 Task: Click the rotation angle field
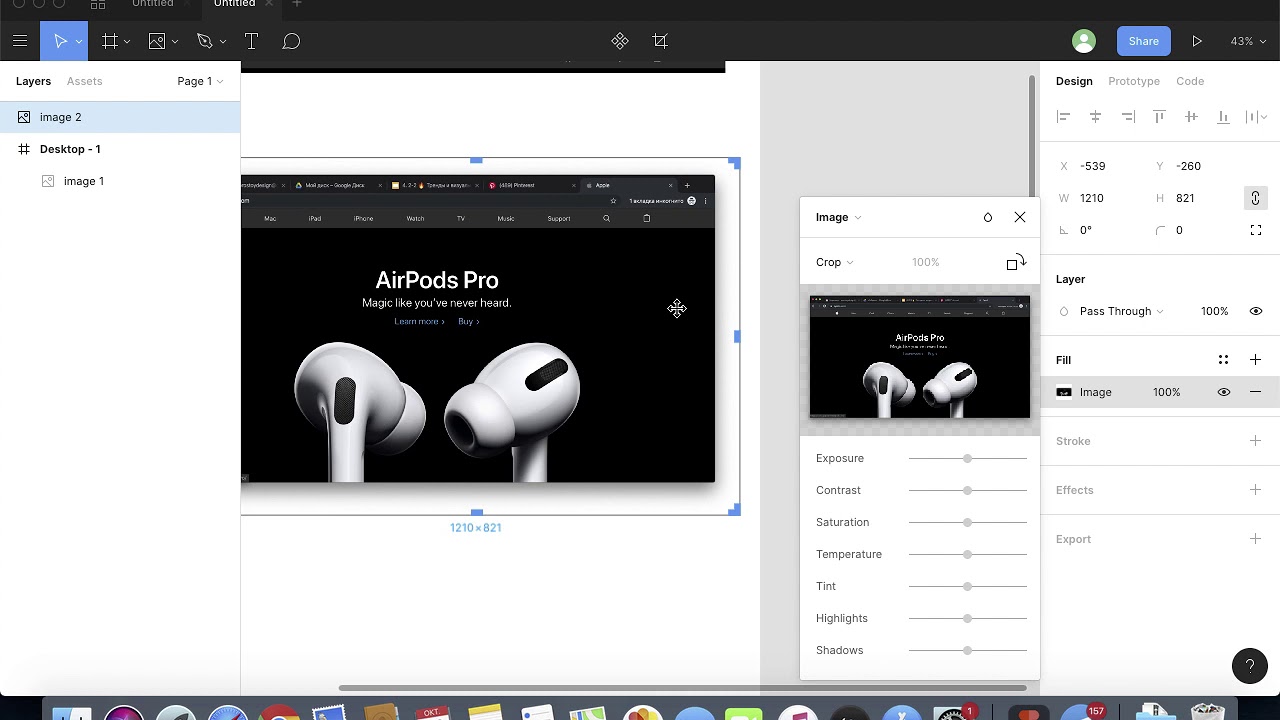[x=1098, y=230]
